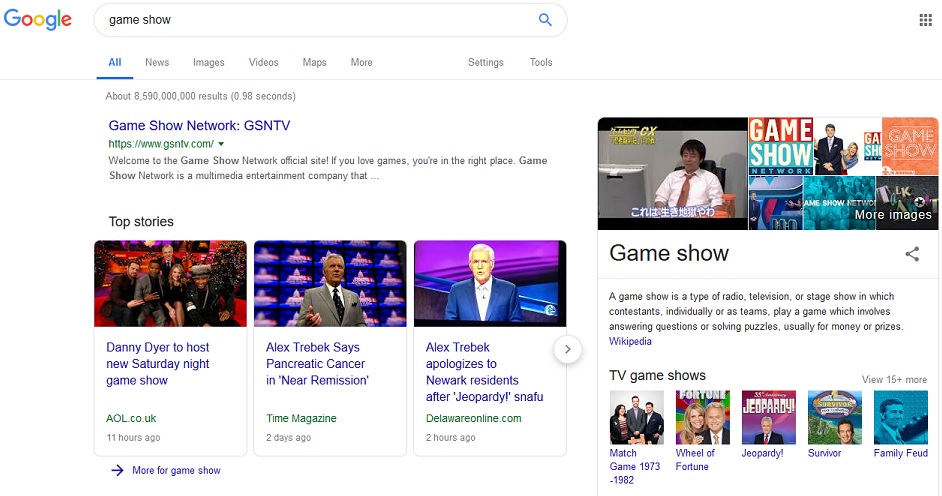The width and height of the screenshot is (942, 496).
Task: Select the All tab
Action: (115, 62)
